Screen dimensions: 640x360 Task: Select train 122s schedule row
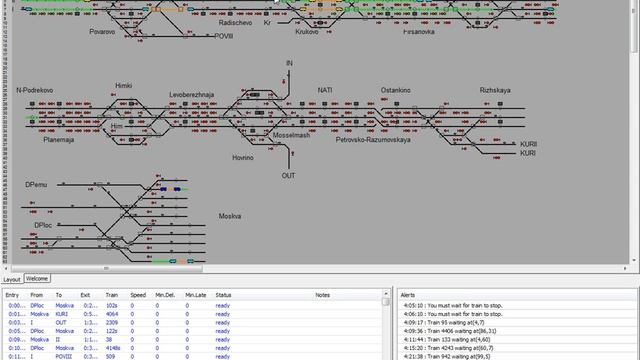193,331
